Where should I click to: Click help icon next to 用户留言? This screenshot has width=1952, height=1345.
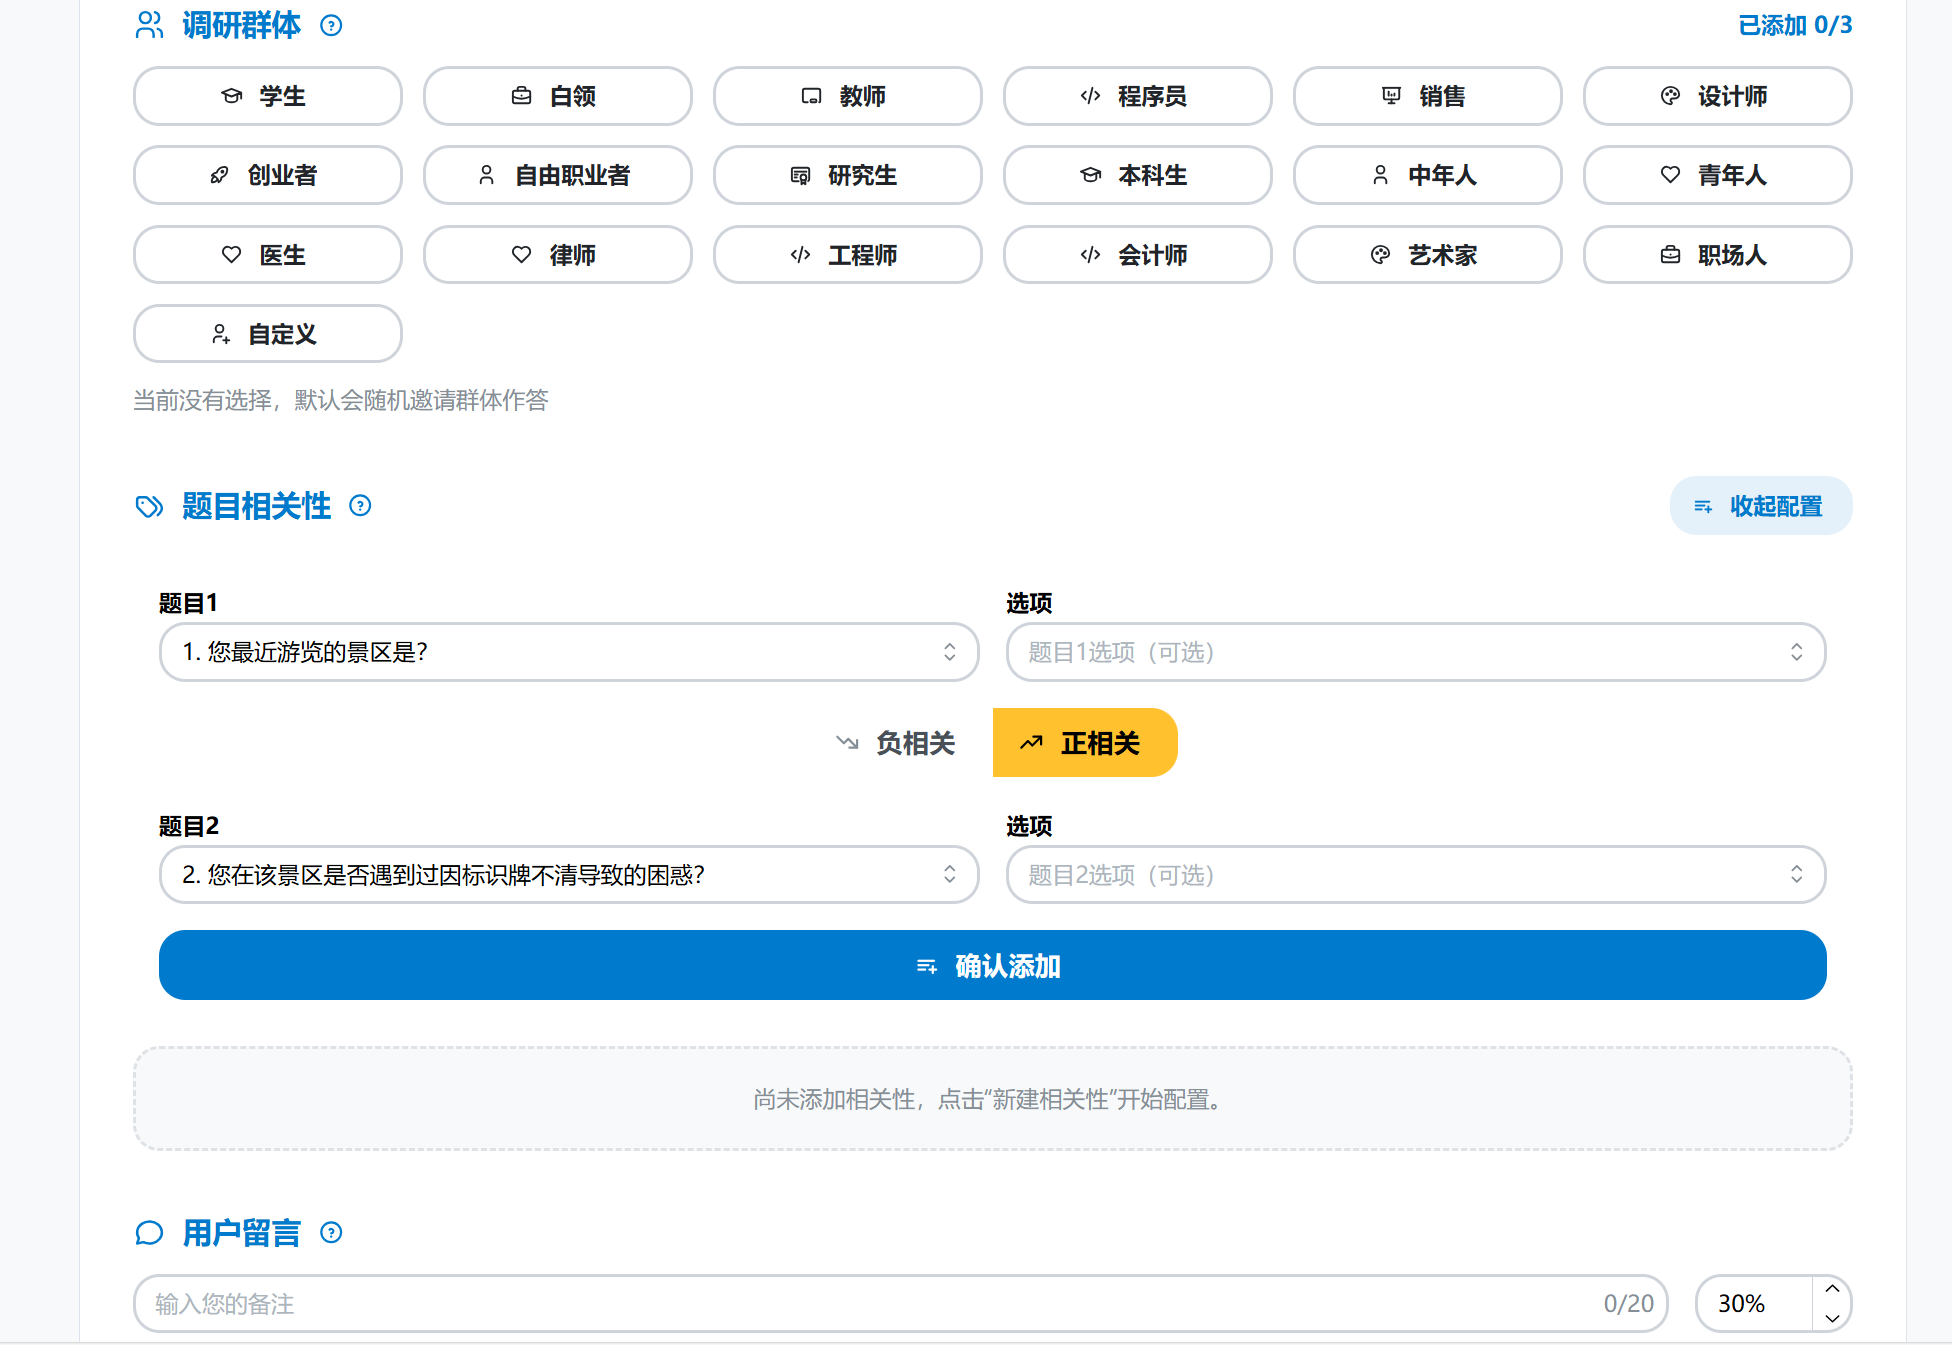coord(331,1233)
